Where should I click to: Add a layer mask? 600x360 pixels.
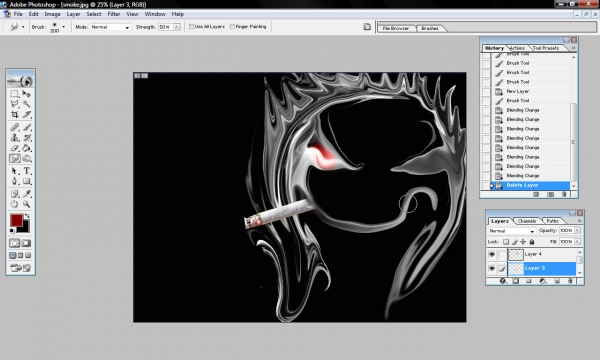(x=515, y=281)
